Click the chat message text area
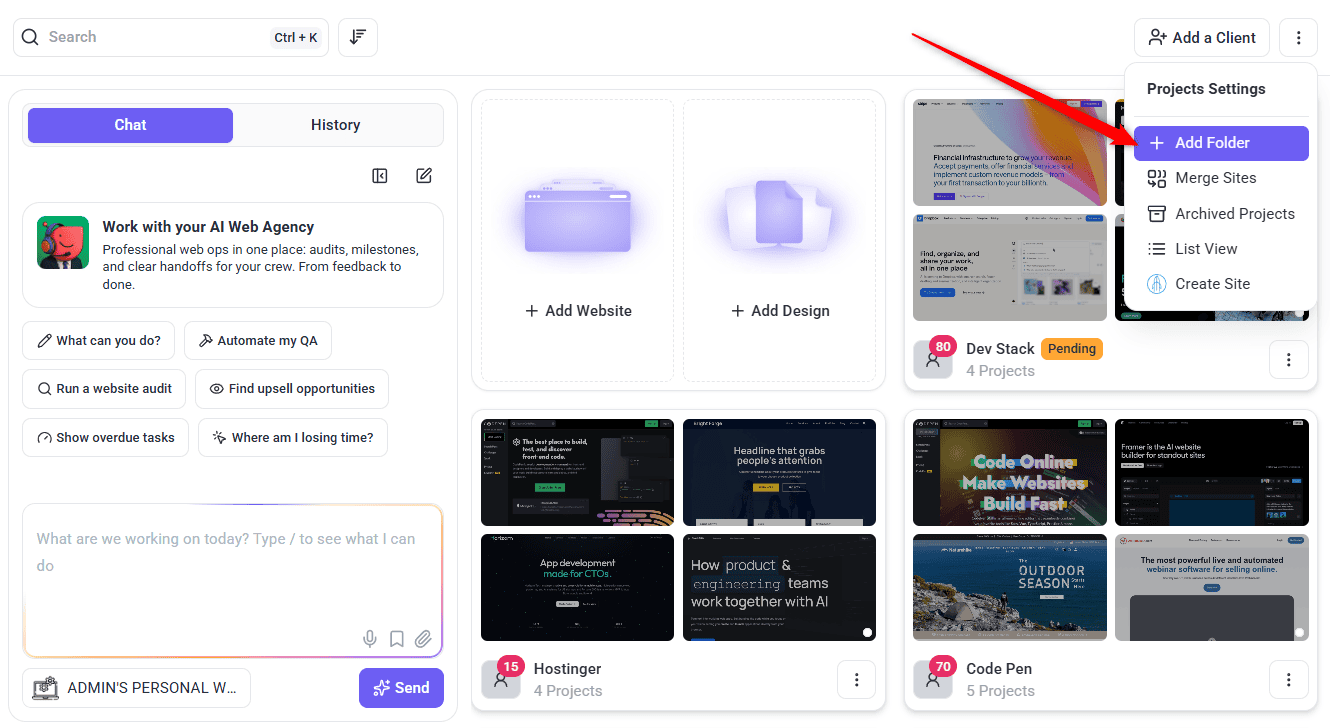The width and height of the screenshot is (1330, 728). point(232,580)
